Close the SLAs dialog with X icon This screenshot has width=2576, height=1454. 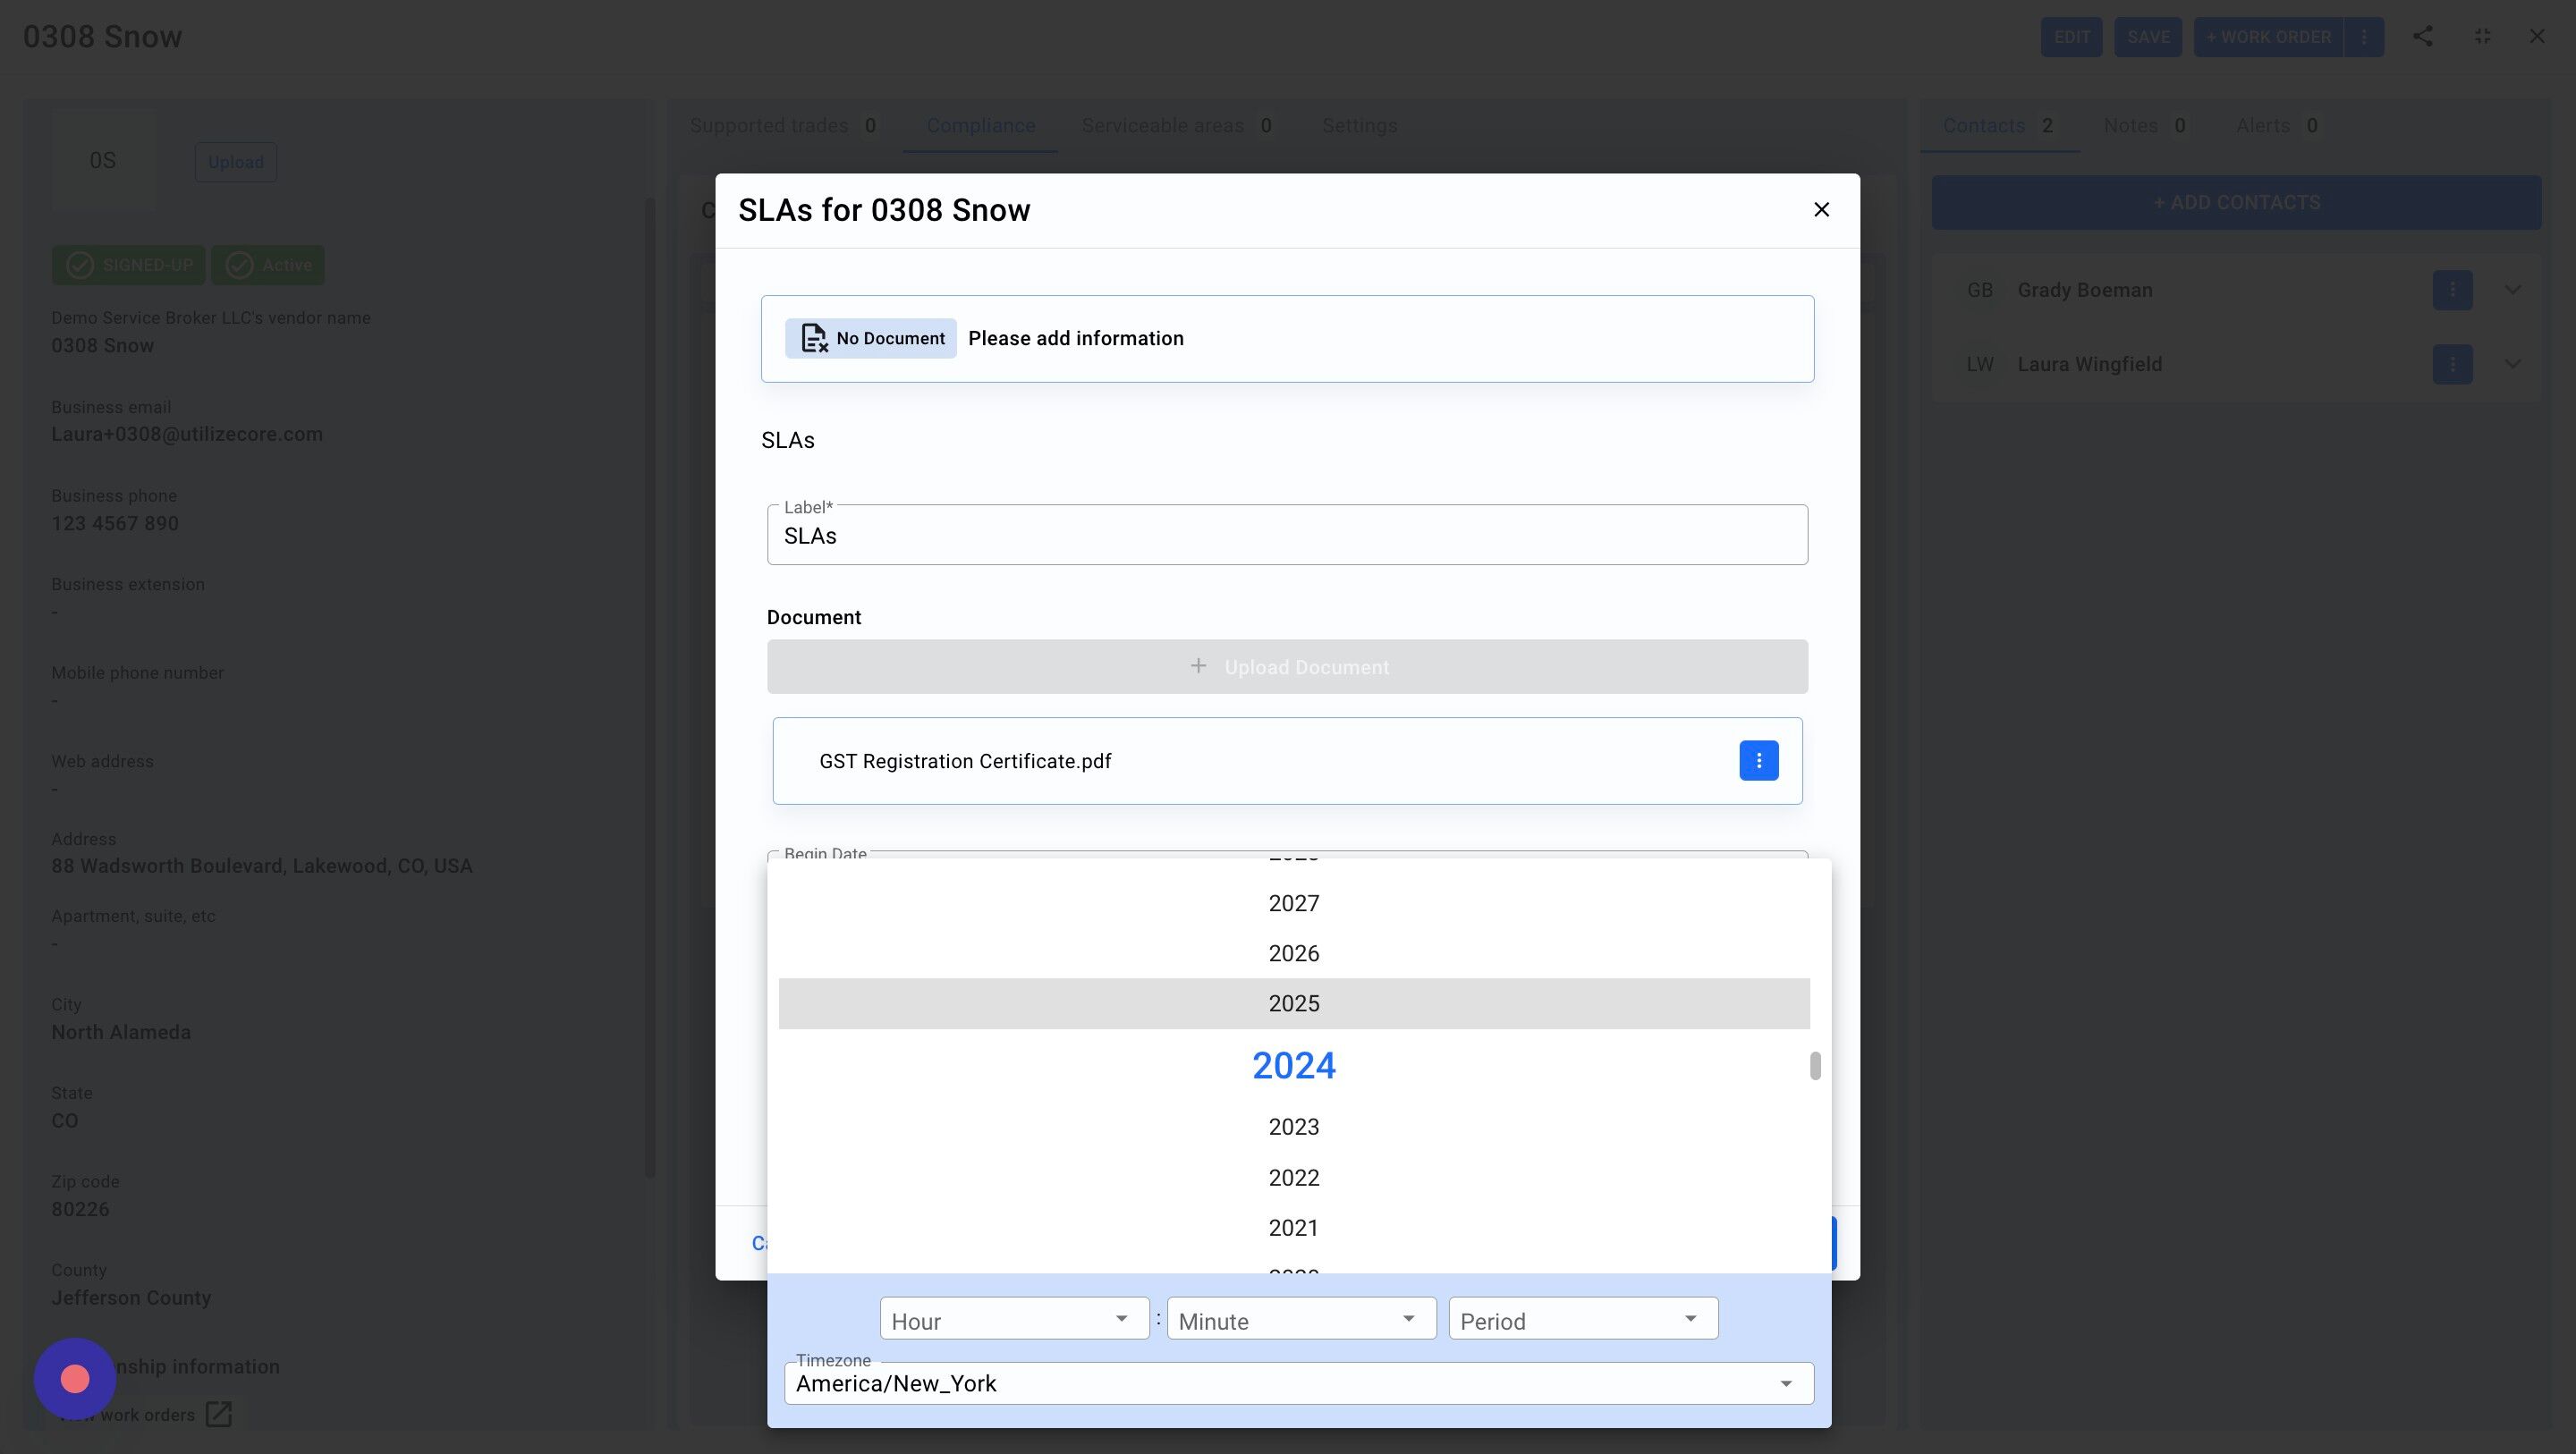pos(1821,210)
